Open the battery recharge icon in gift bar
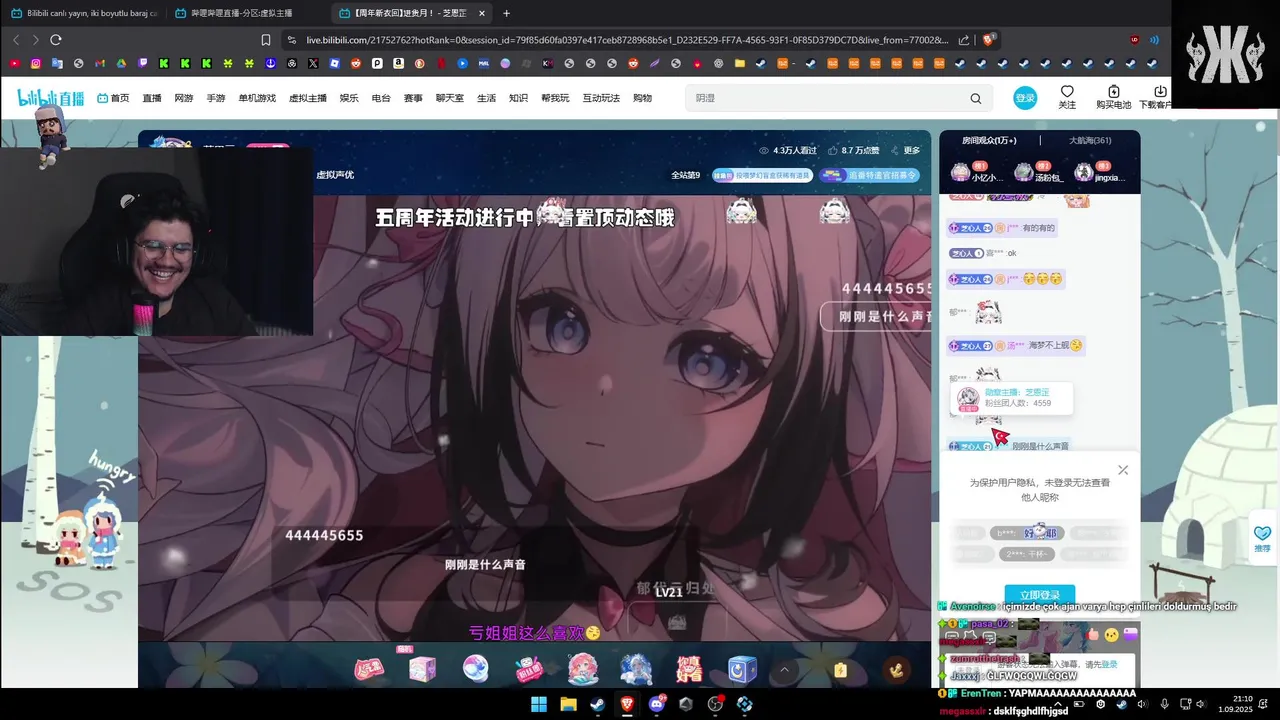This screenshot has height=720, width=1280. [840, 670]
